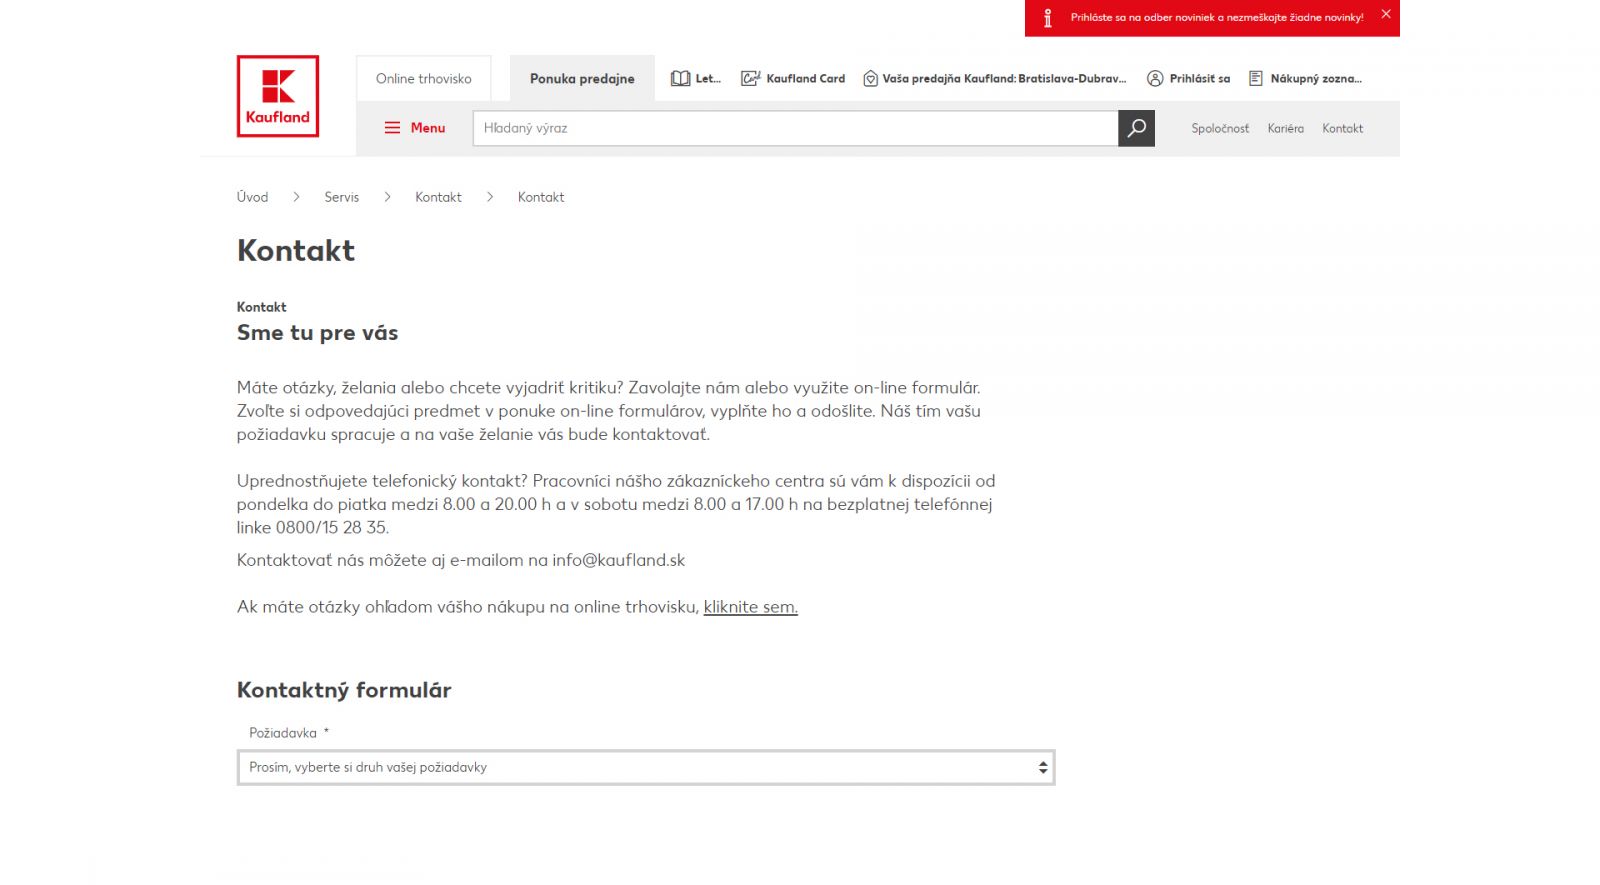1600x885 pixels.
Task: Open Kaufland Card page
Action: (794, 79)
